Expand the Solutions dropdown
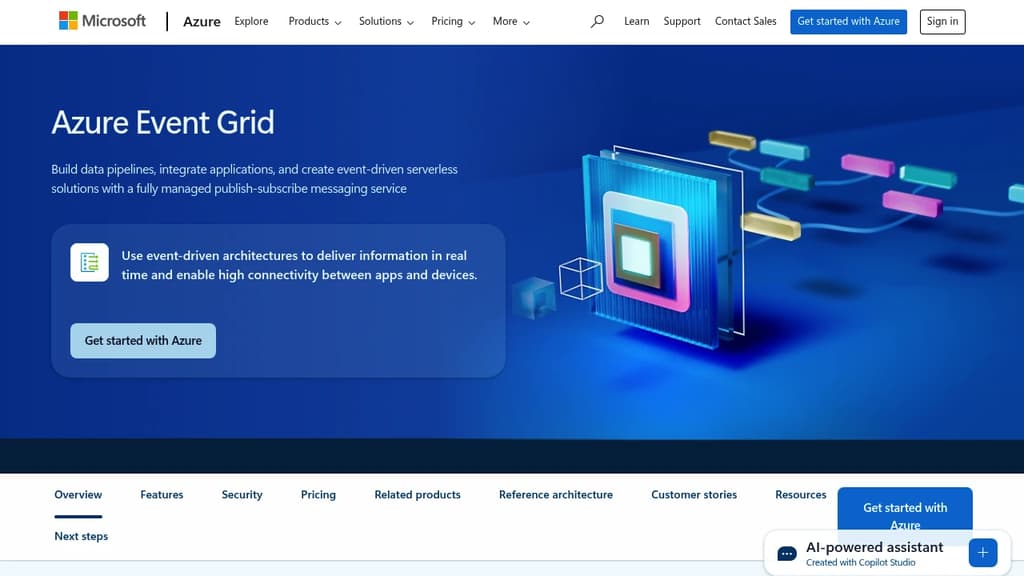 point(386,22)
